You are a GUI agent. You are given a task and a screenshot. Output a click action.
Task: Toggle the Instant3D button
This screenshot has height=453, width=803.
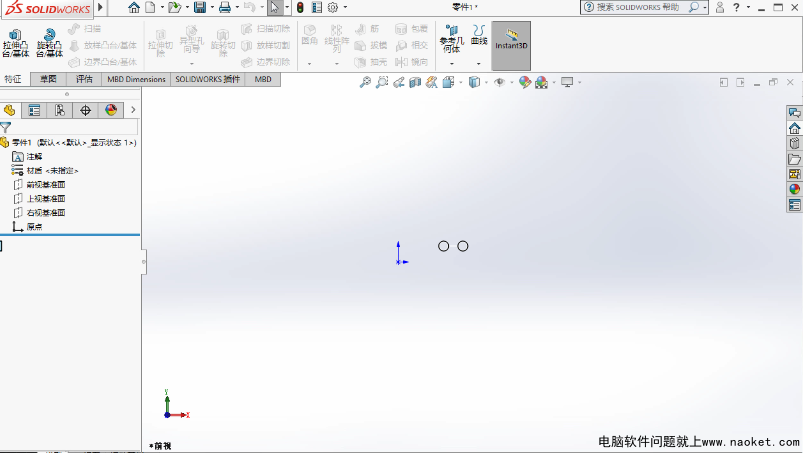(511, 45)
